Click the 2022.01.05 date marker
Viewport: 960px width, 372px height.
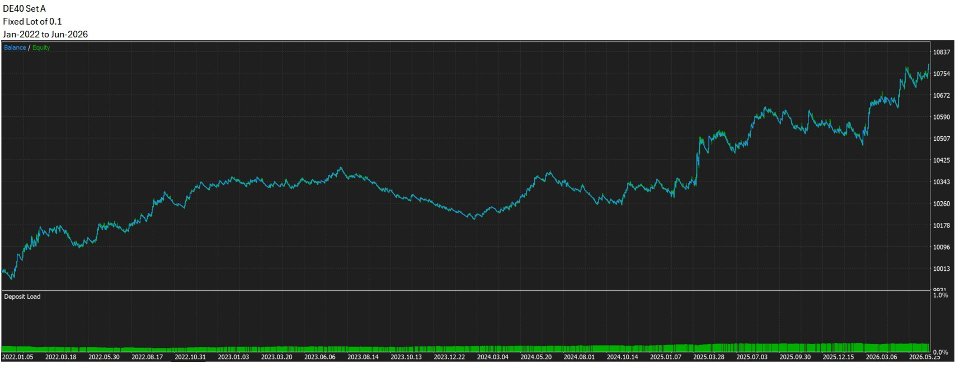18,356
